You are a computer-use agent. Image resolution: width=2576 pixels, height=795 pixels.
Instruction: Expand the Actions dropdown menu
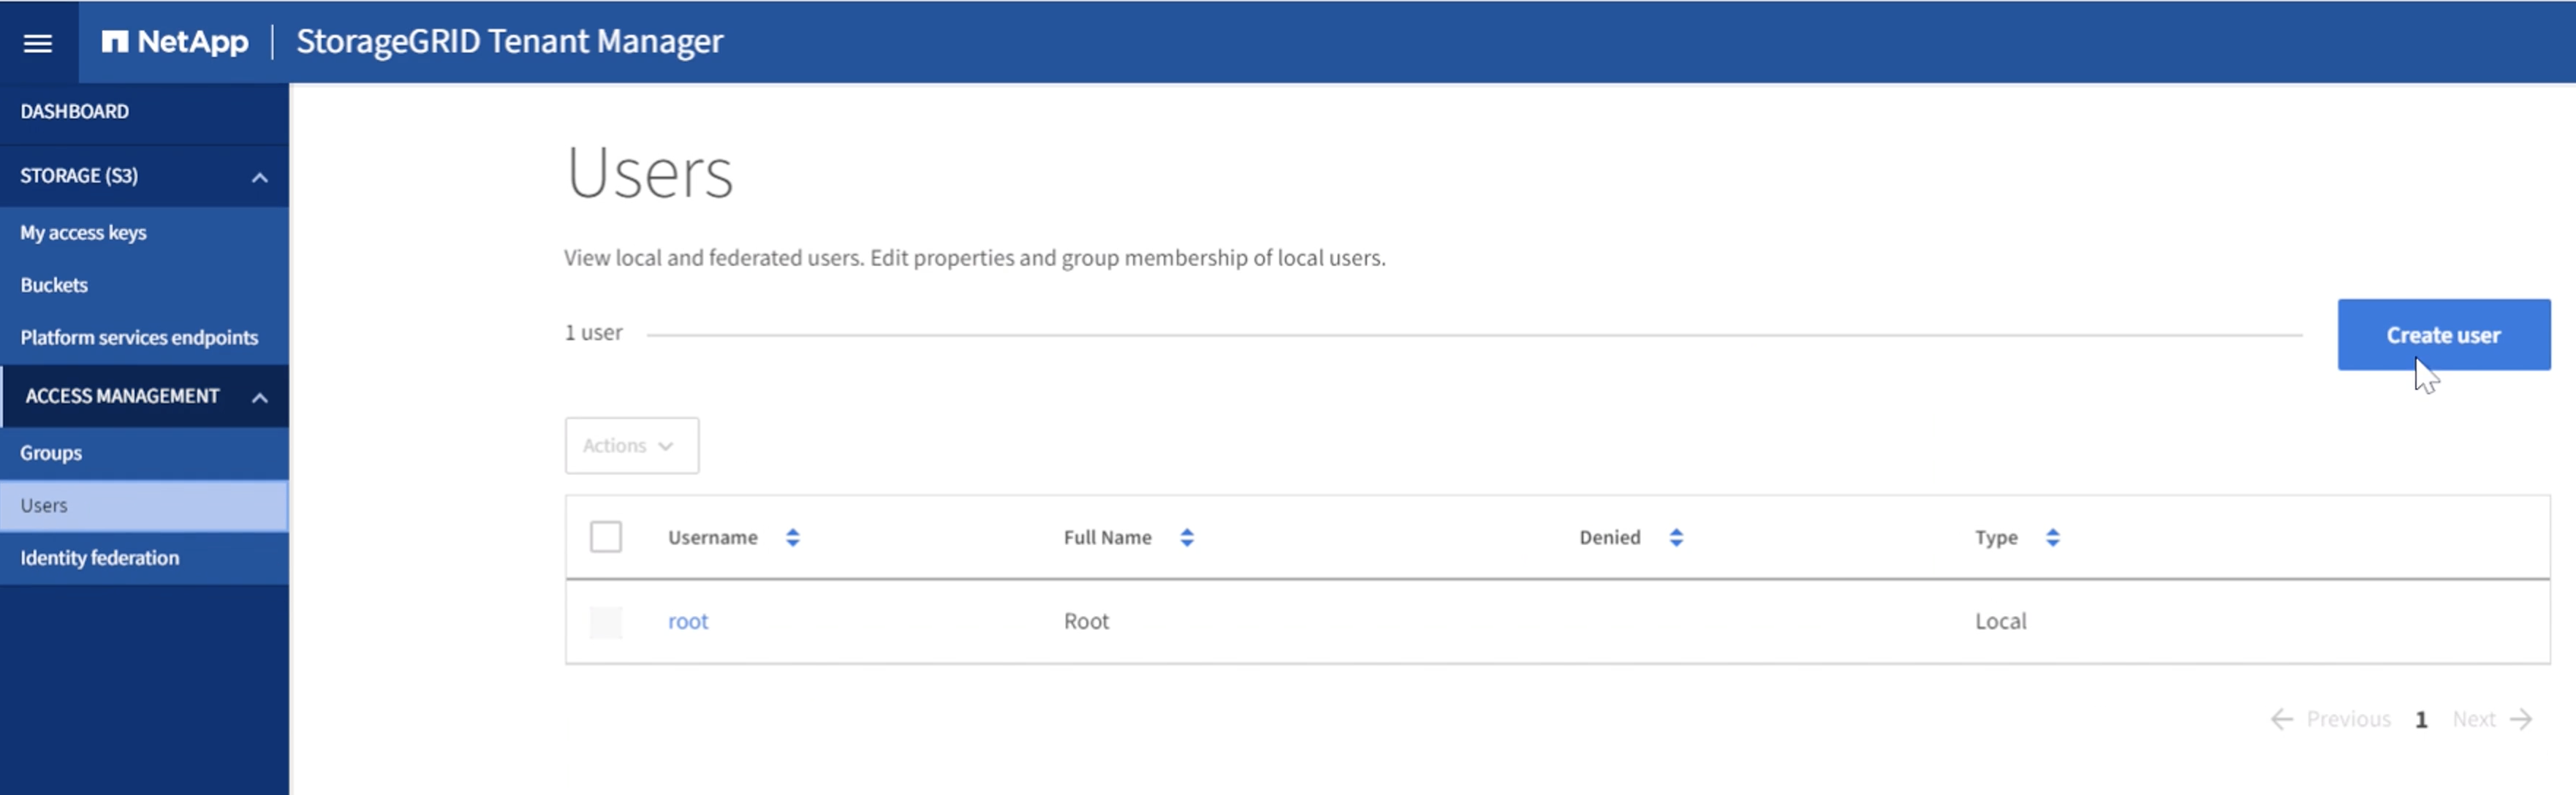tap(631, 445)
